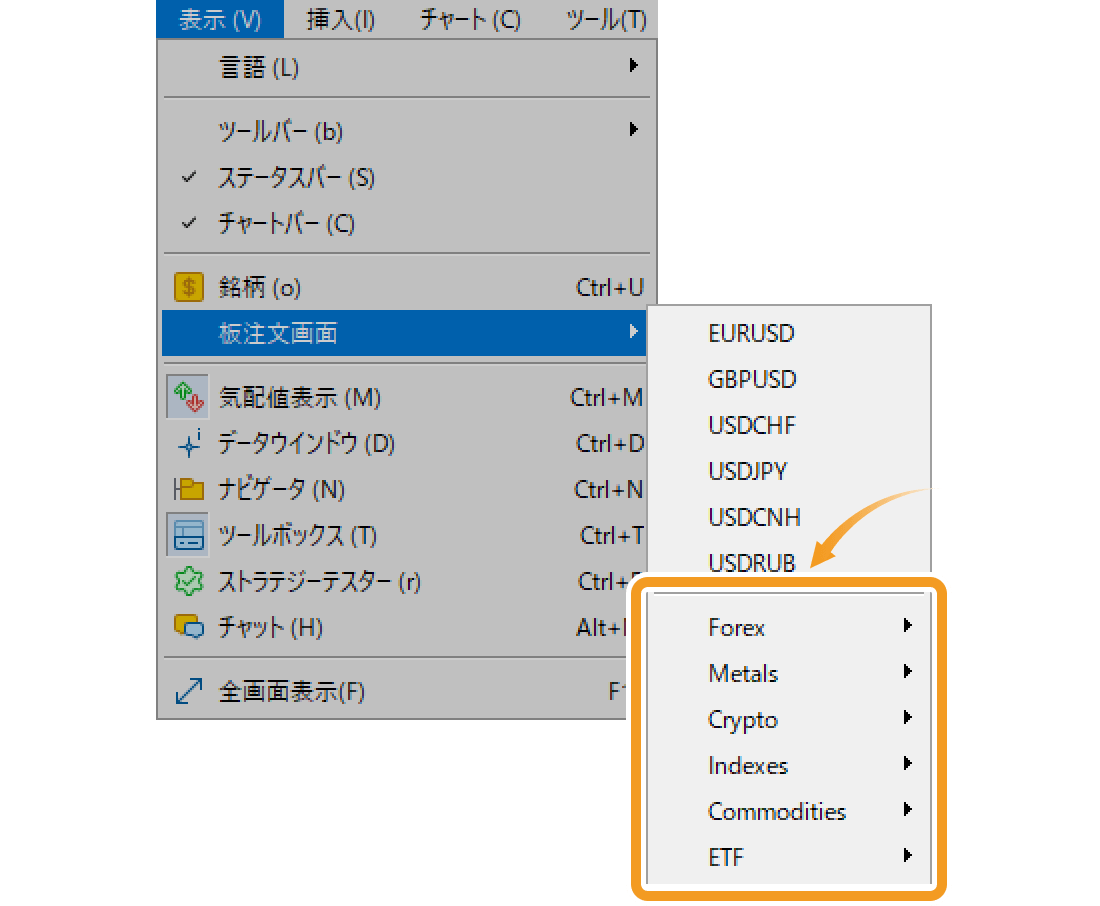Choose ツールボックス (T) entry

(x=406, y=535)
